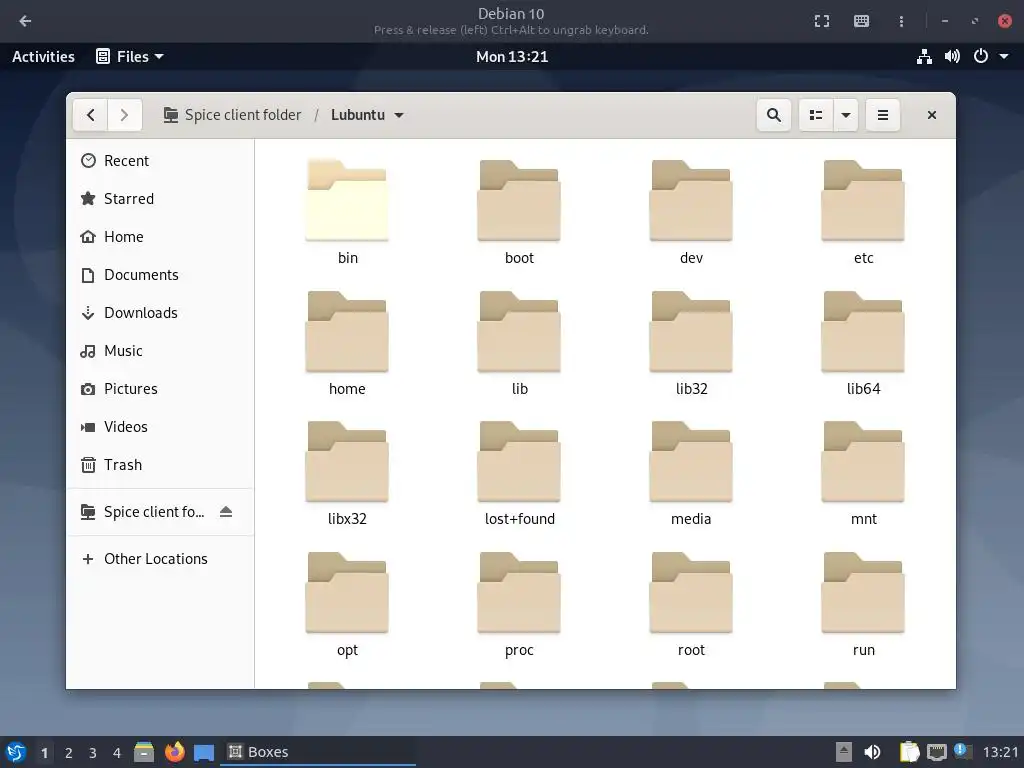The height and width of the screenshot is (768, 1024).
Task: Open the Activities overview
Action: point(43,57)
